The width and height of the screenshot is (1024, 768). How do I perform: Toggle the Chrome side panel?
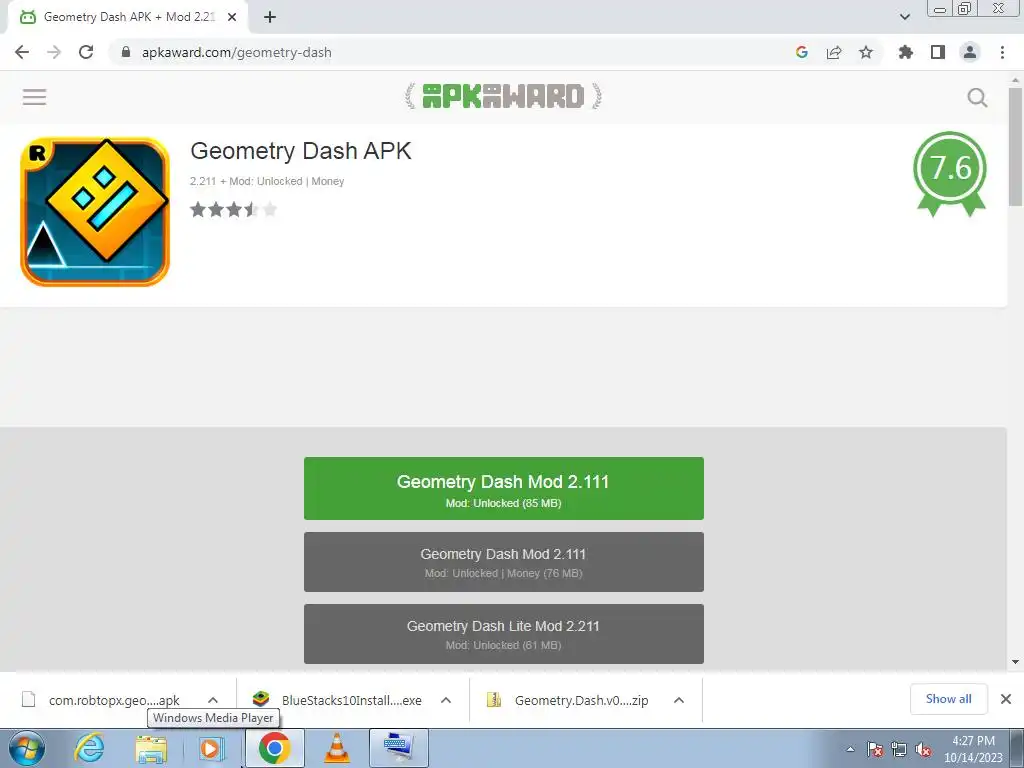[x=938, y=52]
